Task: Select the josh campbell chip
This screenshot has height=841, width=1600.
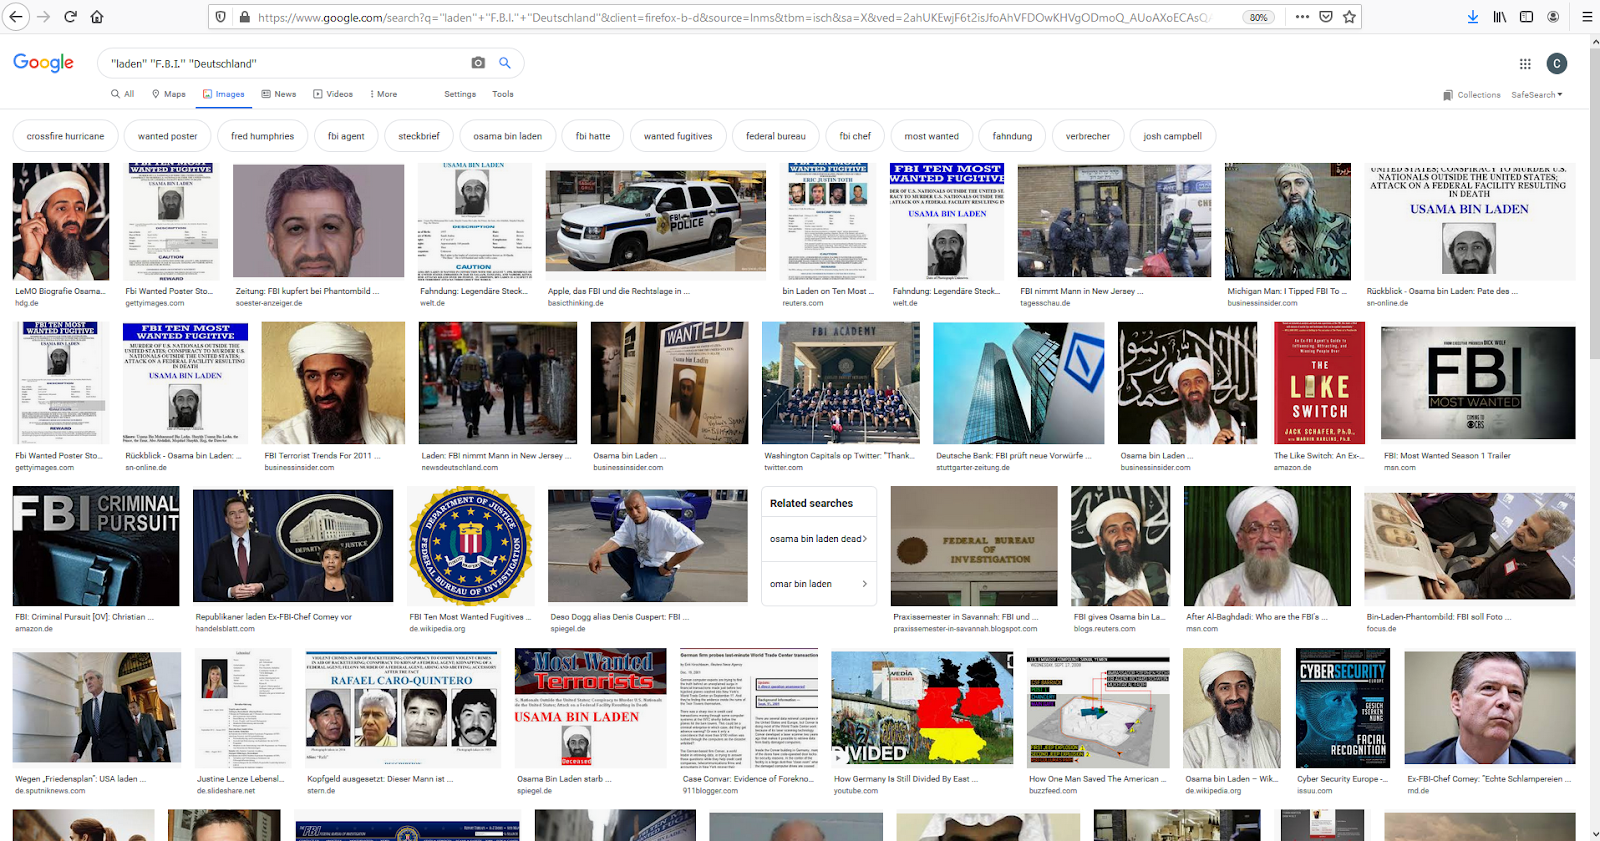Action: pyautogui.click(x=1173, y=136)
